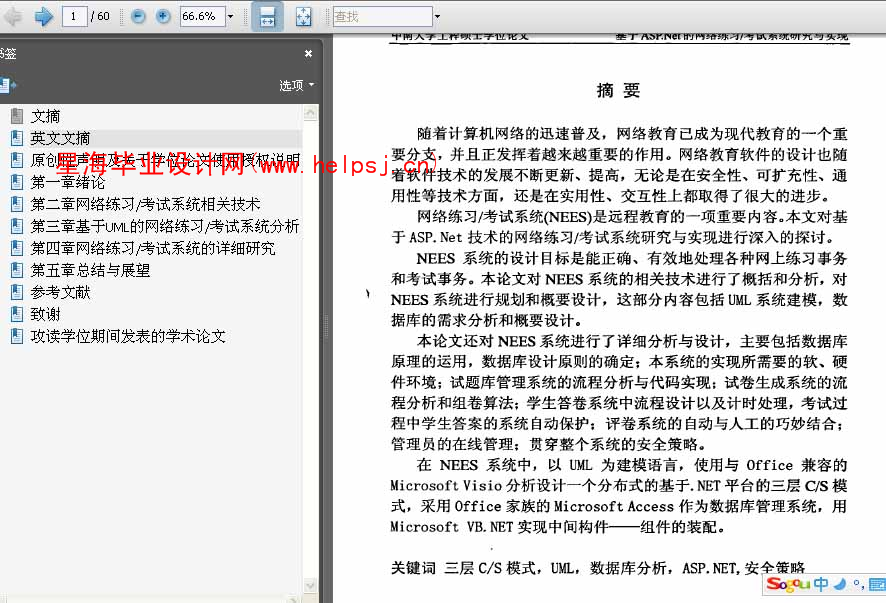
Task: Toggle Sogou half/full-width moon icon
Action: coord(840,584)
